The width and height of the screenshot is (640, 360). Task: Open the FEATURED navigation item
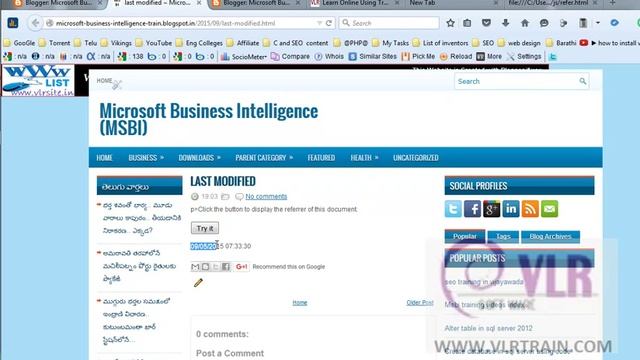[321, 158]
